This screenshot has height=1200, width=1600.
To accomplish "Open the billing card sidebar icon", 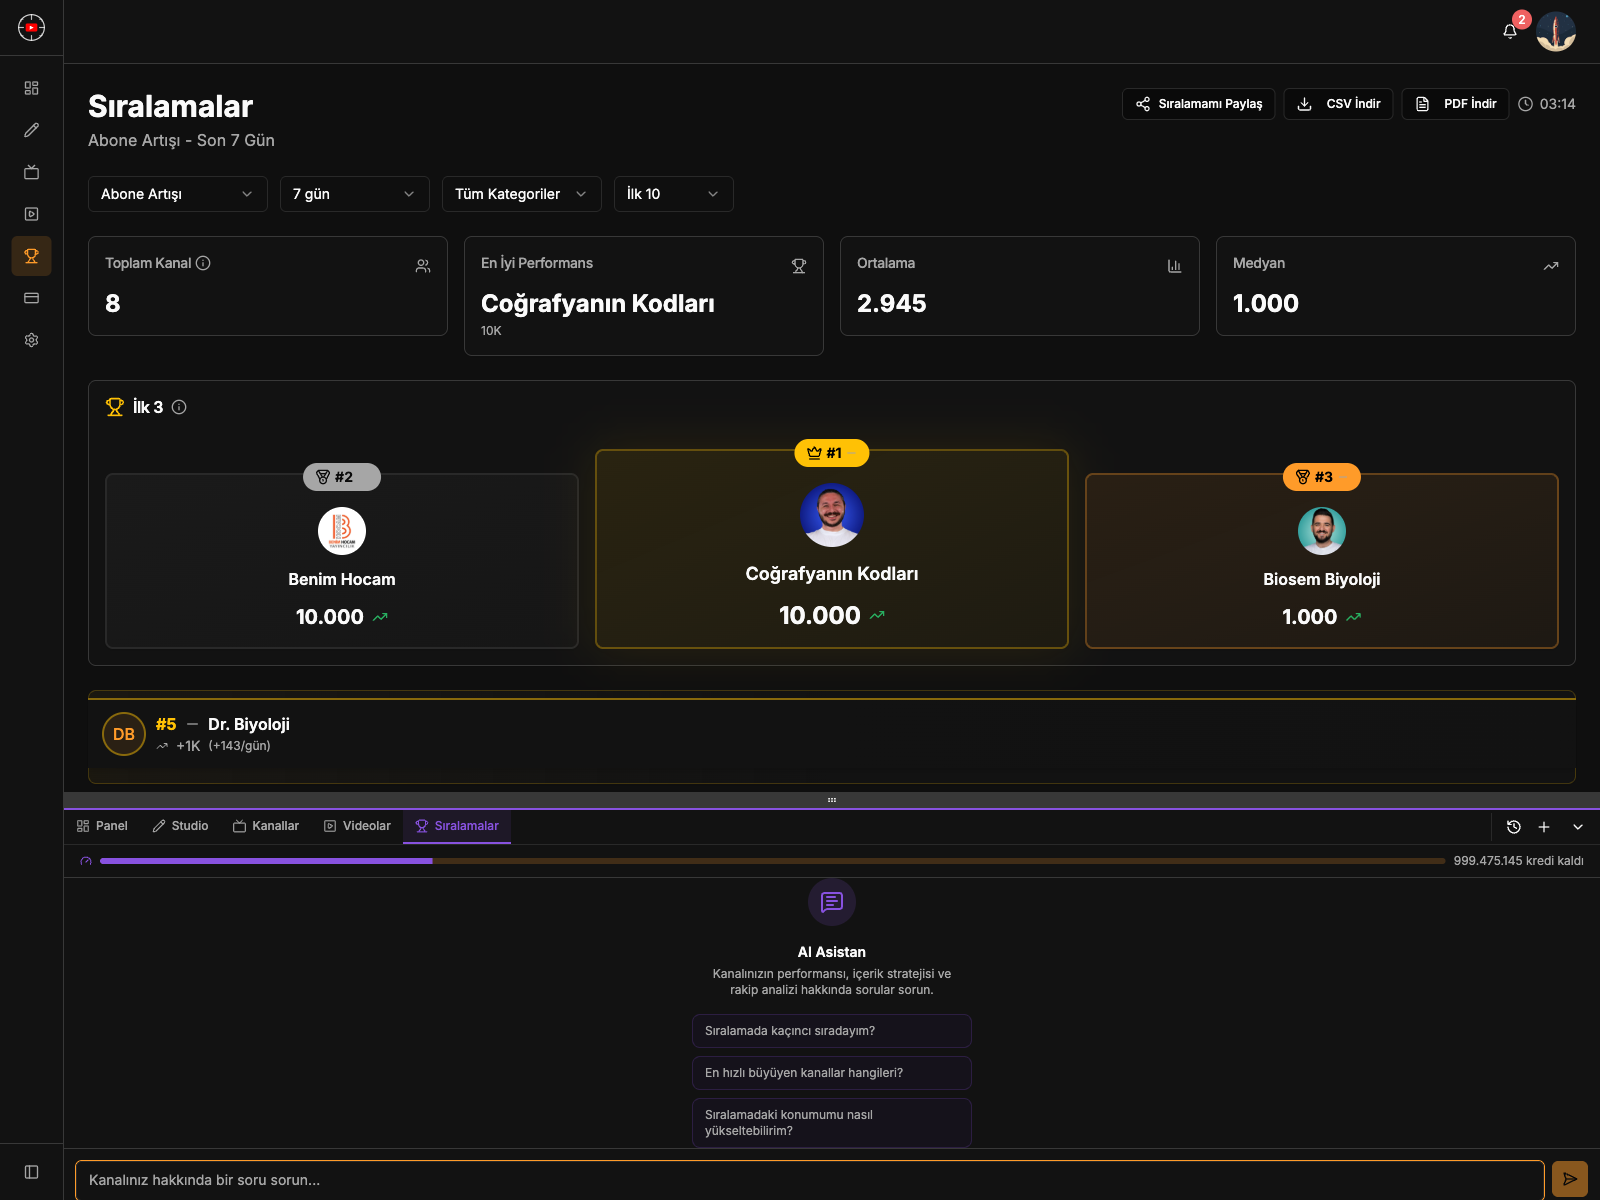I will [x=31, y=298].
